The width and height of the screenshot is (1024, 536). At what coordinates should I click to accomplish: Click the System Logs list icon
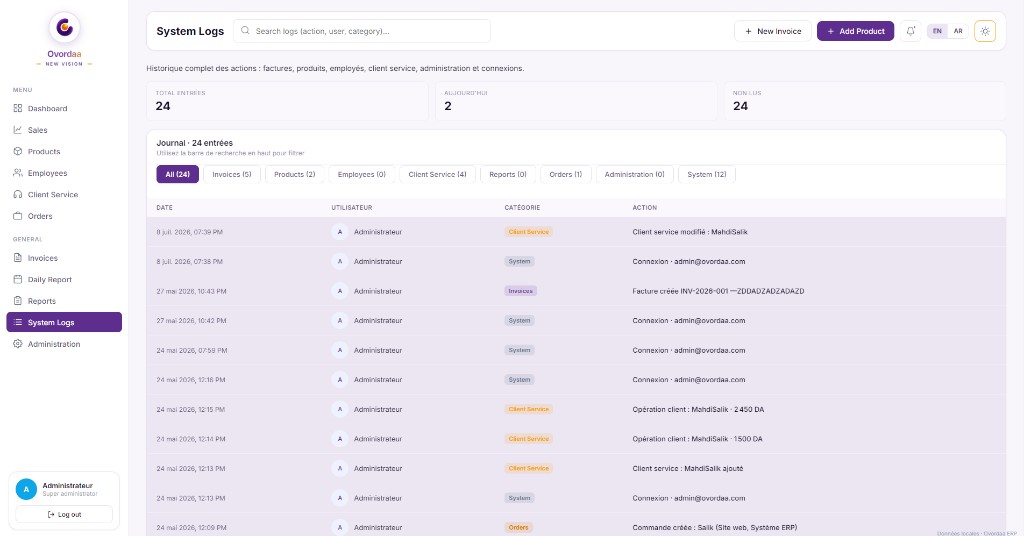coord(18,323)
